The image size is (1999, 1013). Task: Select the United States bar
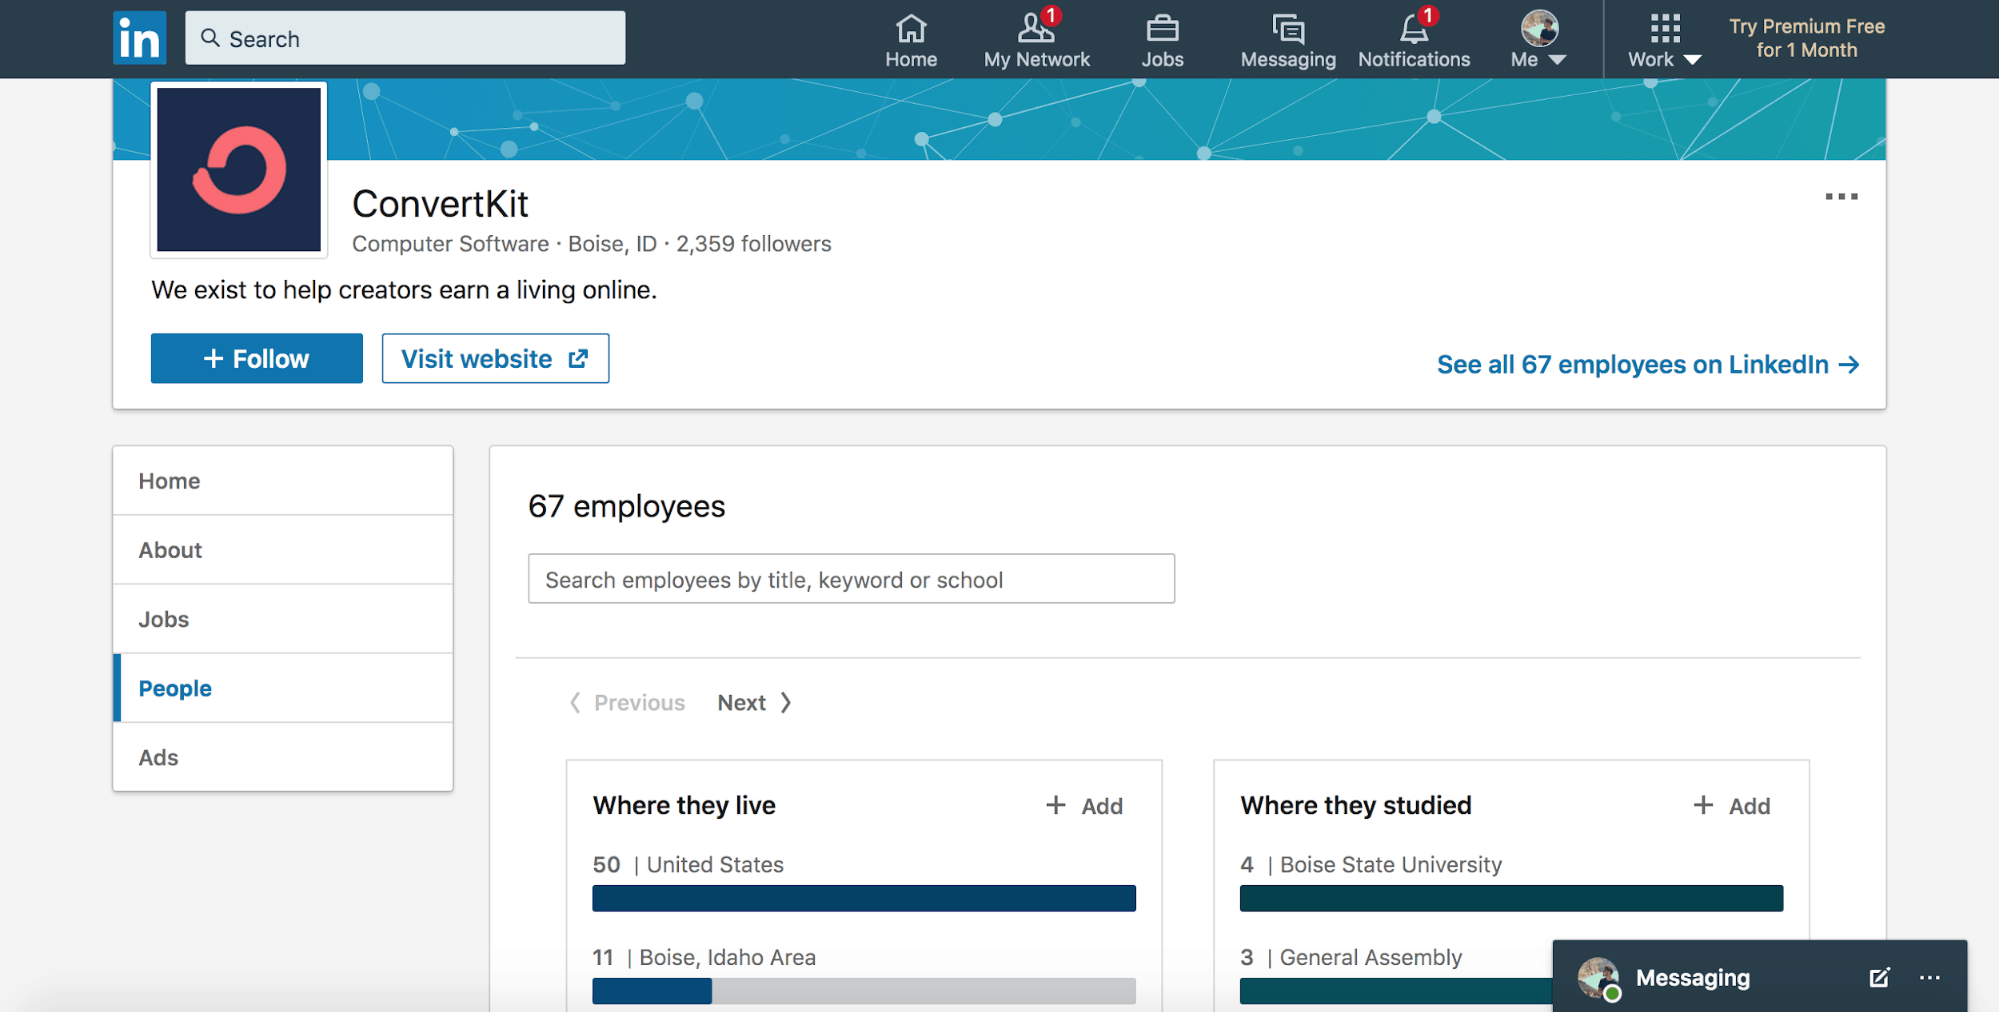(864, 898)
